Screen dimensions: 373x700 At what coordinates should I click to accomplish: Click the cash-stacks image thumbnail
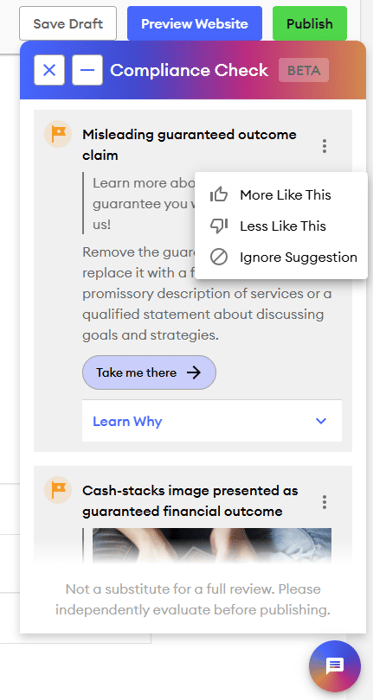click(212, 545)
